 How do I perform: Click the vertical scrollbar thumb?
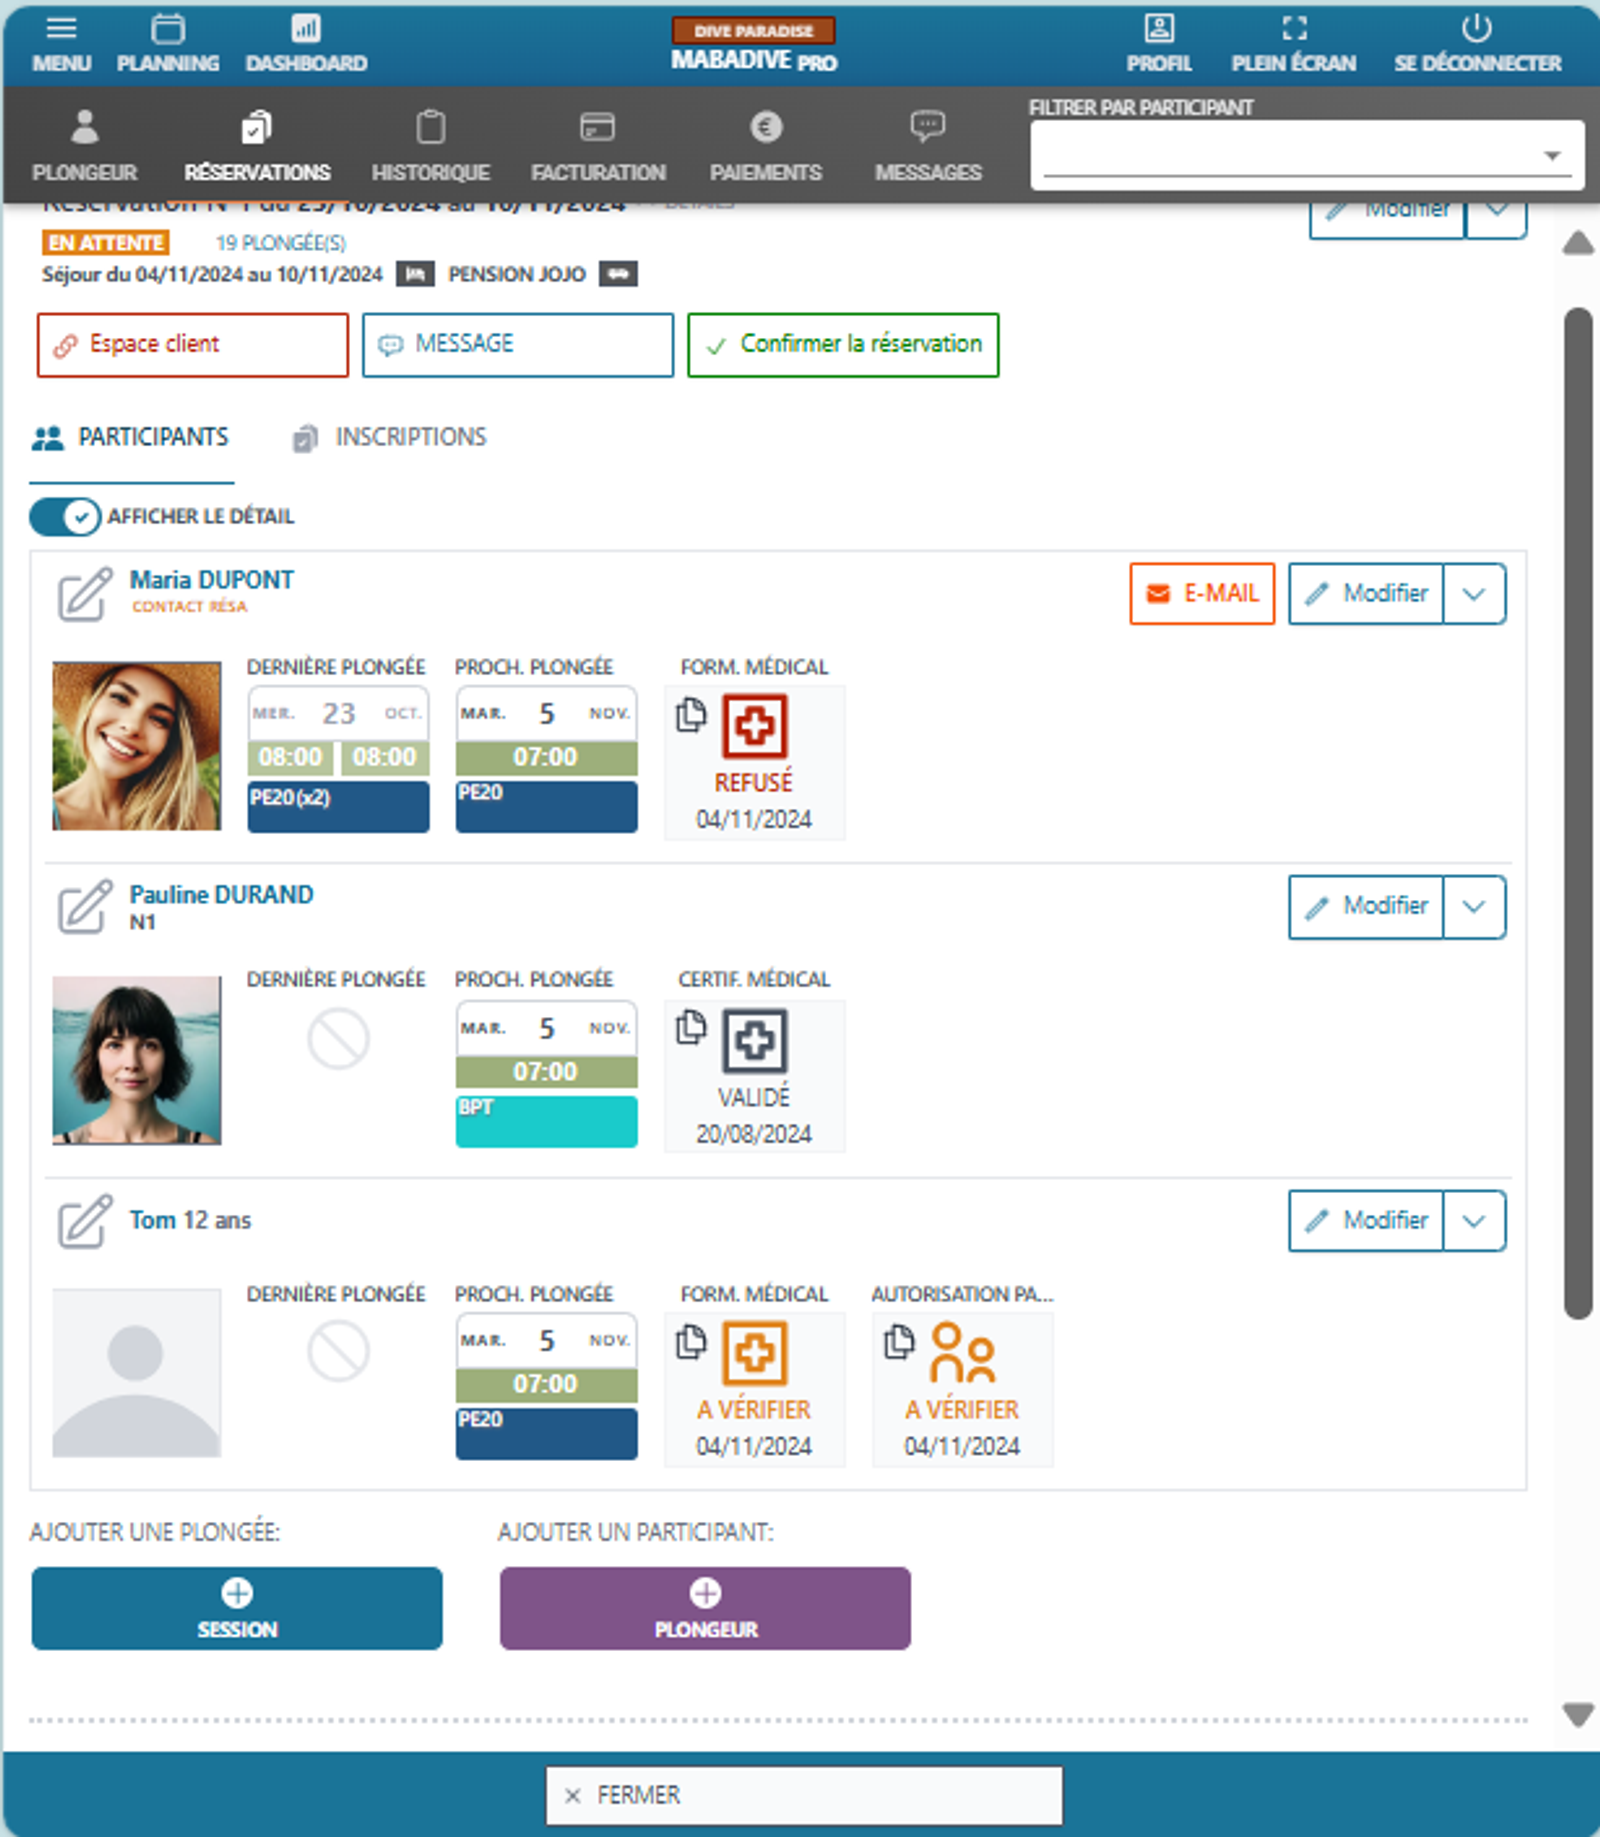pos(1578,813)
